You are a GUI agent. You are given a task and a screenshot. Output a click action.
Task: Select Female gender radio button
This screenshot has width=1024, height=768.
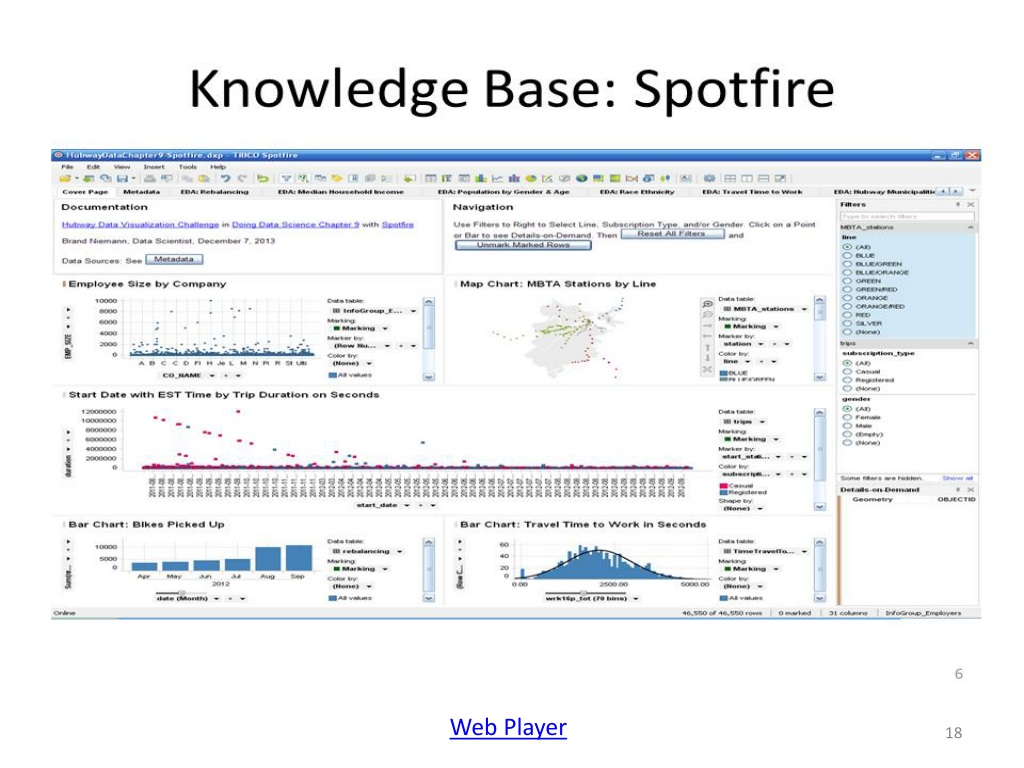point(847,417)
